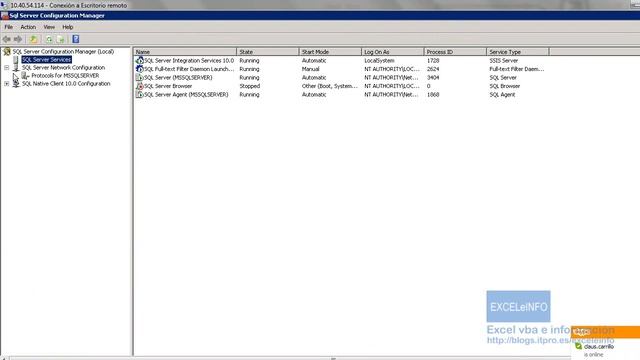Screen dimensions: 640x360
Task: Click the Refresh toolbar icon
Action: coord(49,39)
